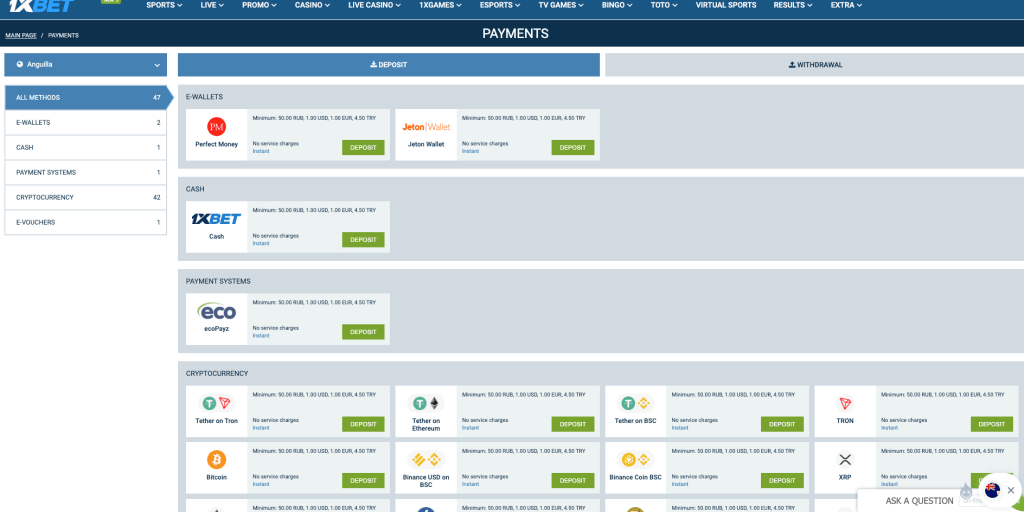Click DEPOSIT button for Binance USD on BSC
Viewport: 1024px width, 512px height.
[x=573, y=481]
